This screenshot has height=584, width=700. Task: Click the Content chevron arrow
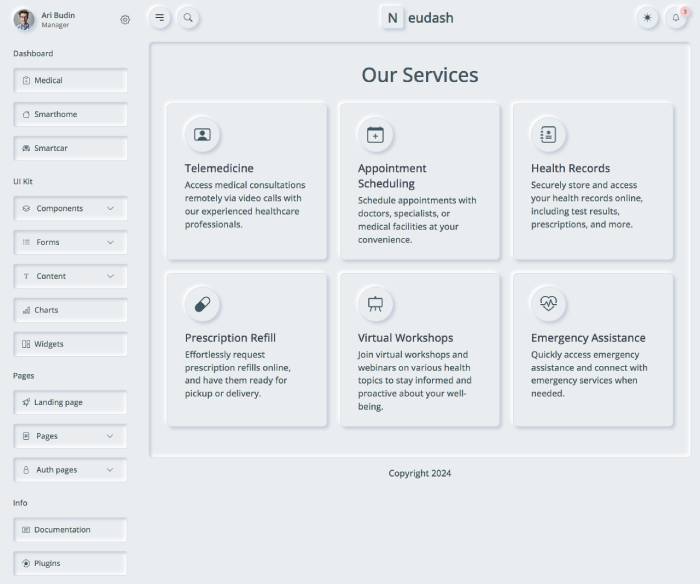(110, 276)
